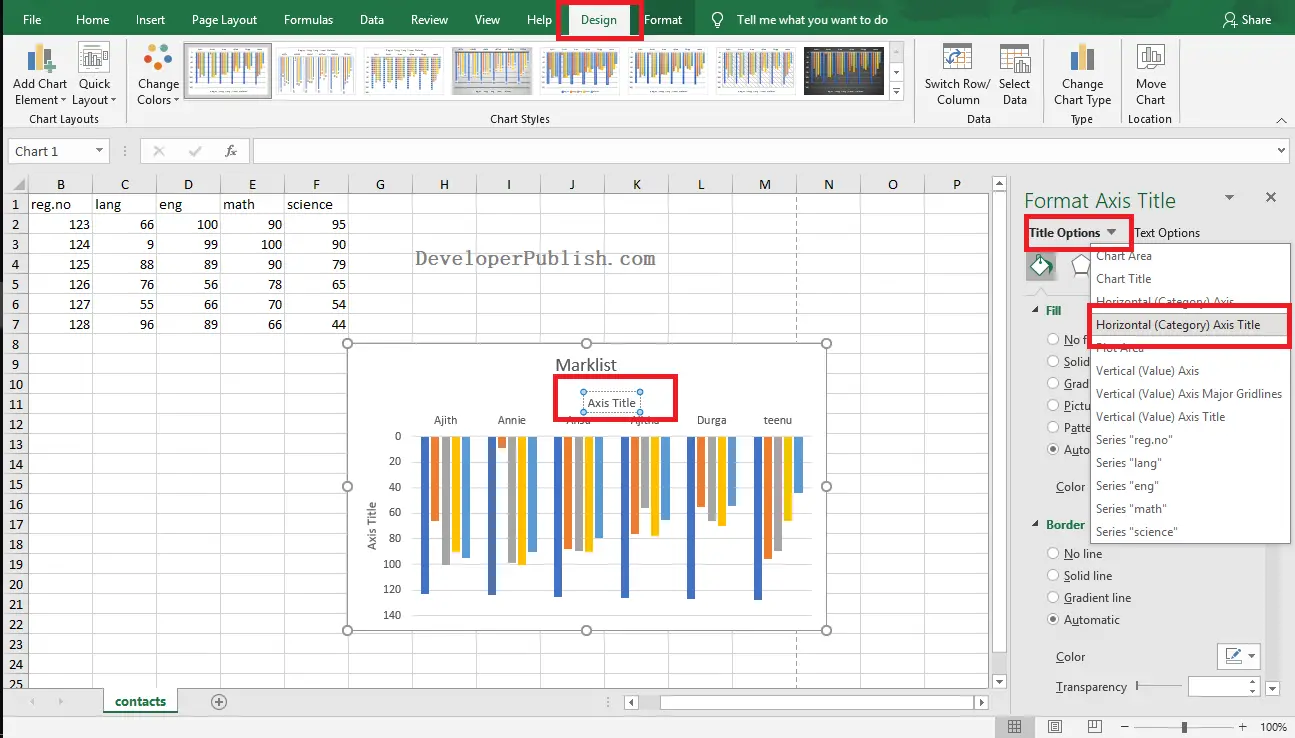Click the Share person icon
Viewport: 1295px width, 738px height.
tap(1230, 20)
